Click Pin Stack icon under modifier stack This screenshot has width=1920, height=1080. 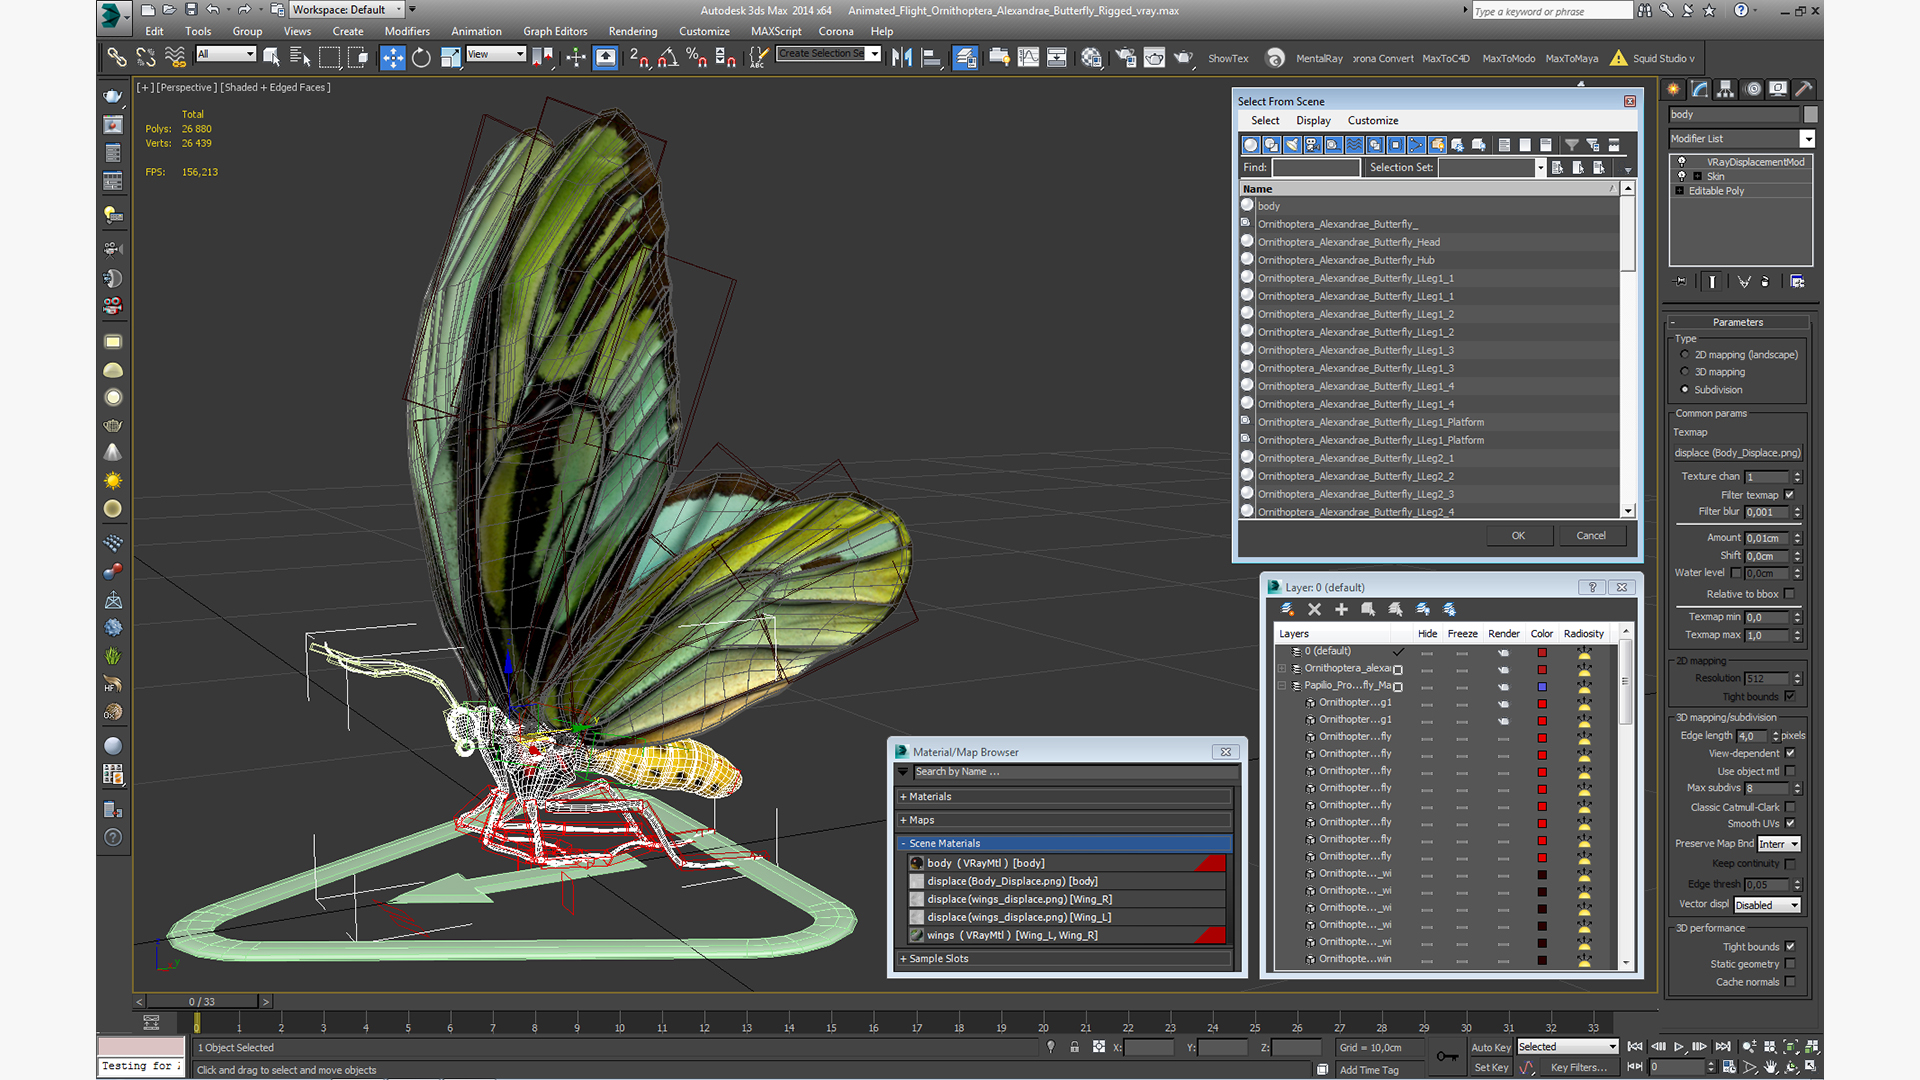coord(1681,282)
